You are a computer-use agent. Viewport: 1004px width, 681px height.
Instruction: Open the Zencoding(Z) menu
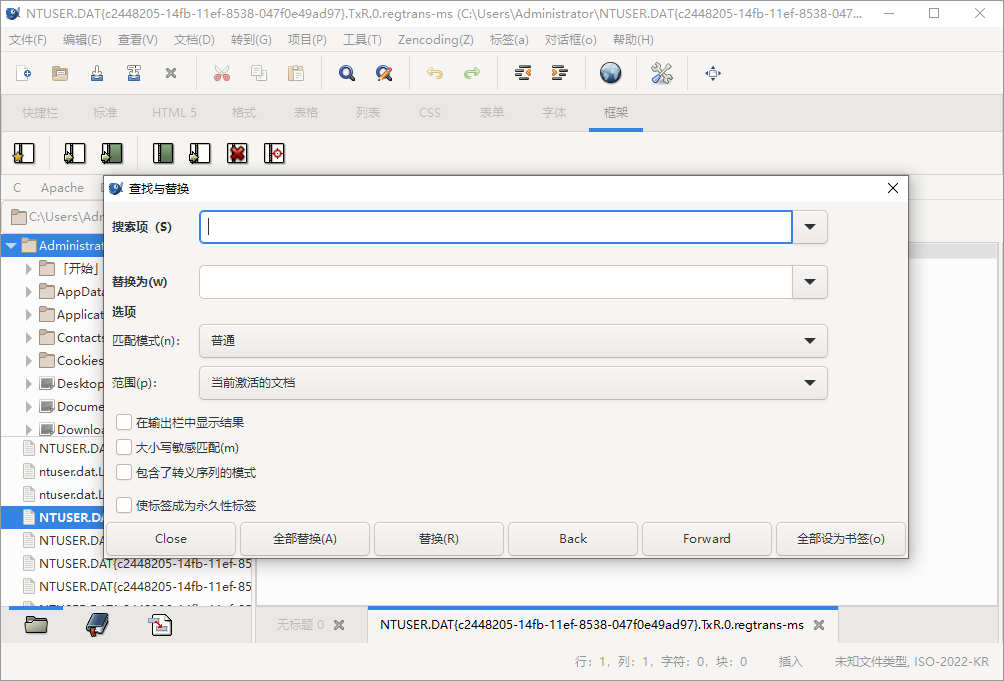tap(435, 40)
